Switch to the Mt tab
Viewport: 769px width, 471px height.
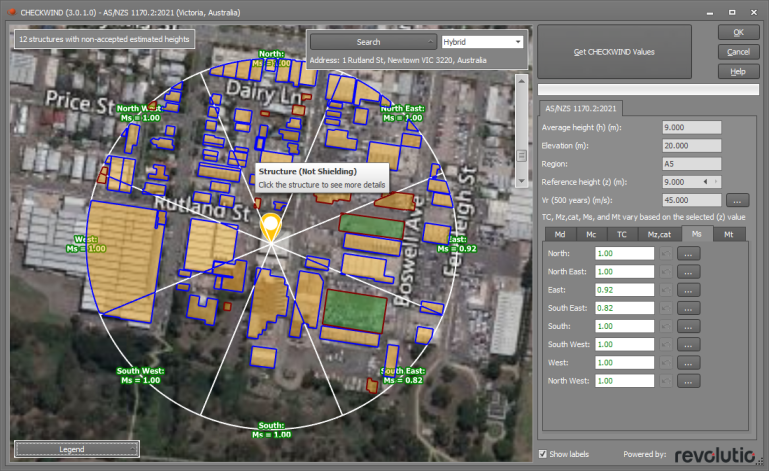(729, 235)
